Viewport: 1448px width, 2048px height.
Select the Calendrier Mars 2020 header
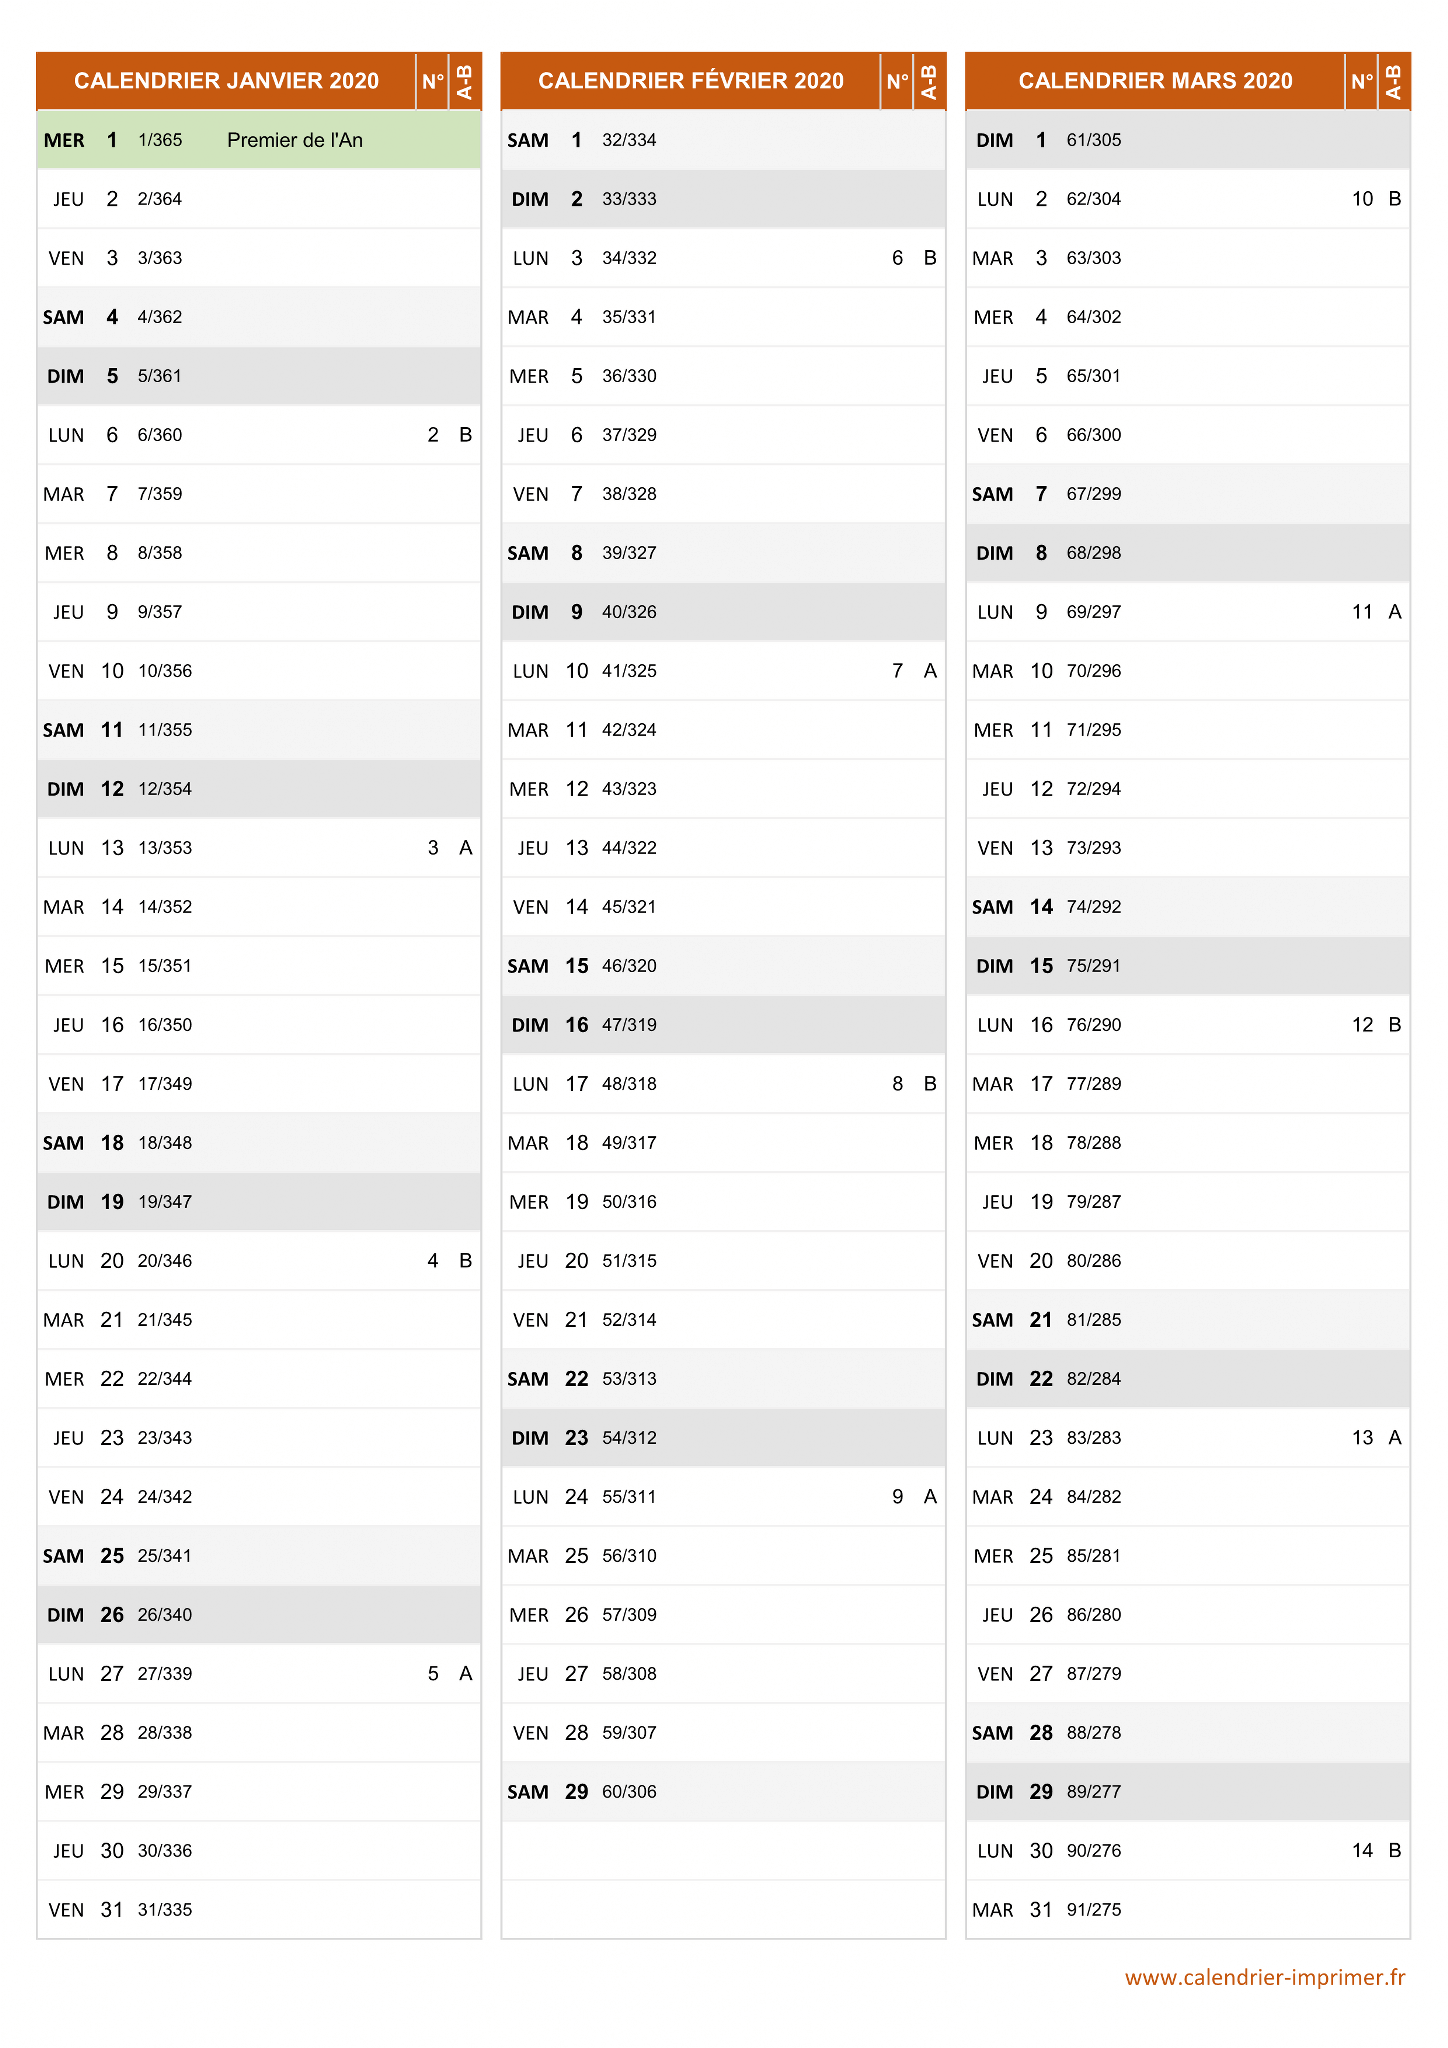tap(1155, 81)
